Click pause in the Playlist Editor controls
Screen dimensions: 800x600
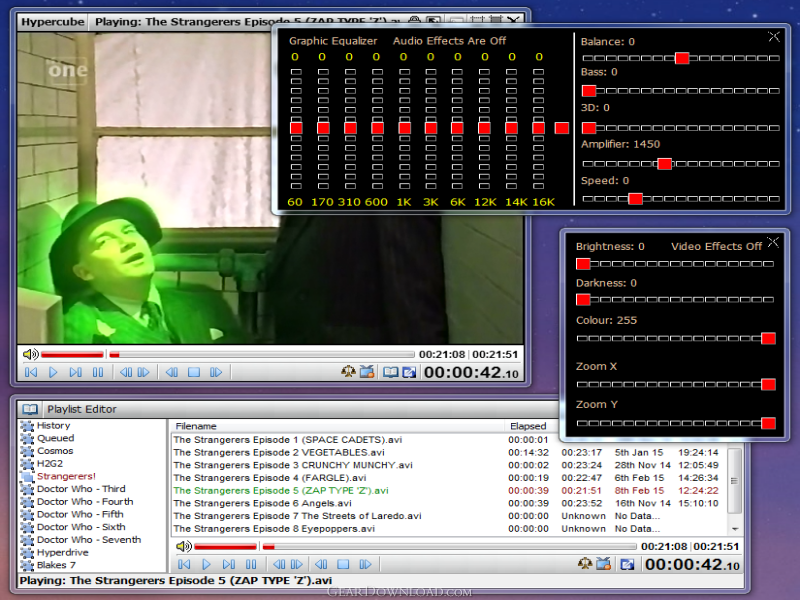tap(251, 564)
